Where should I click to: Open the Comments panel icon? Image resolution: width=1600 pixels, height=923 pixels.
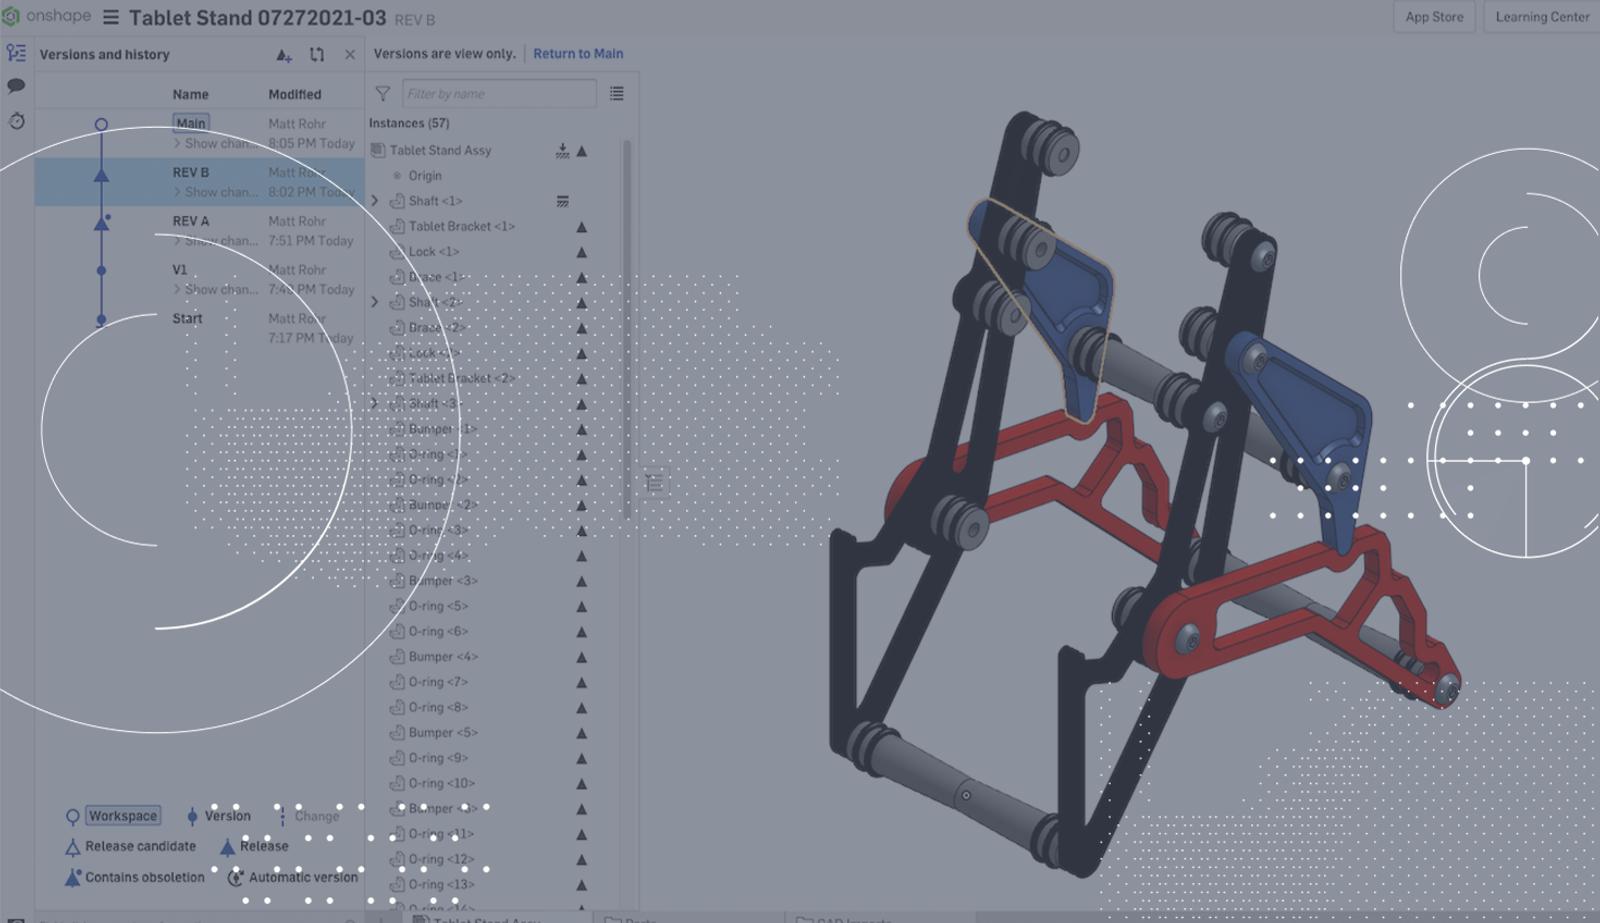tap(16, 86)
